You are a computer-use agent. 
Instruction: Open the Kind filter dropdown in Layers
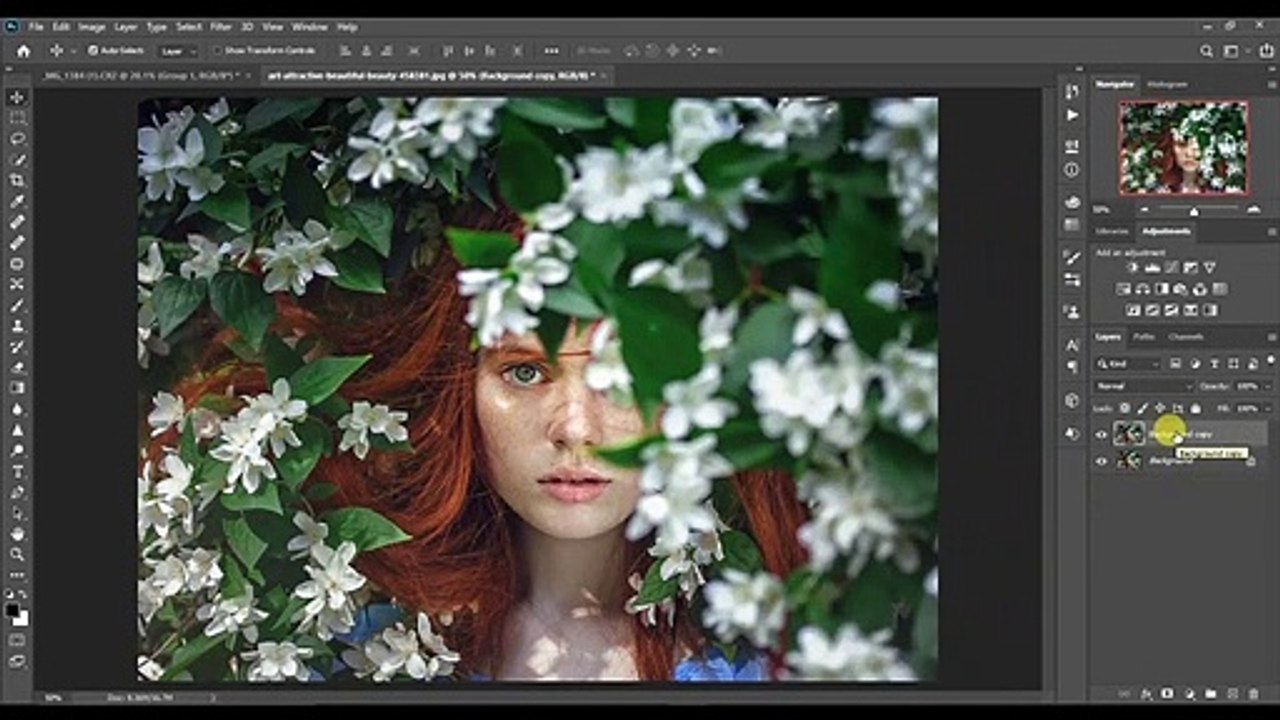1129,363
